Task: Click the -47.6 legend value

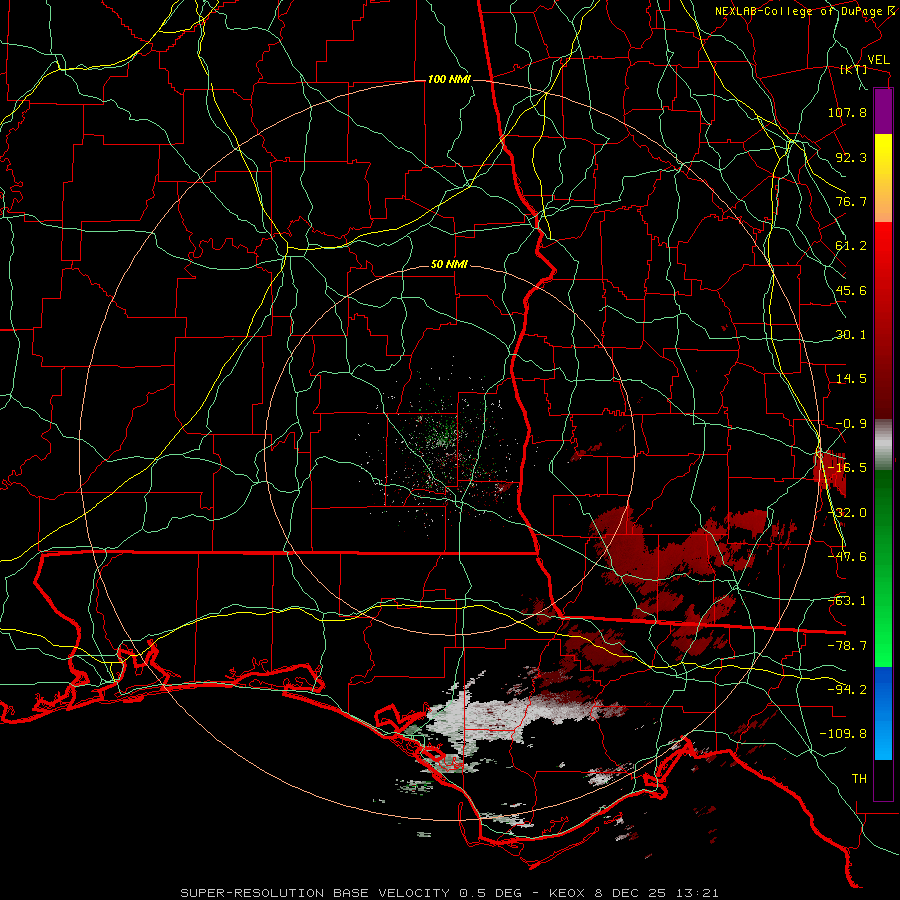Action: [847, 557]
